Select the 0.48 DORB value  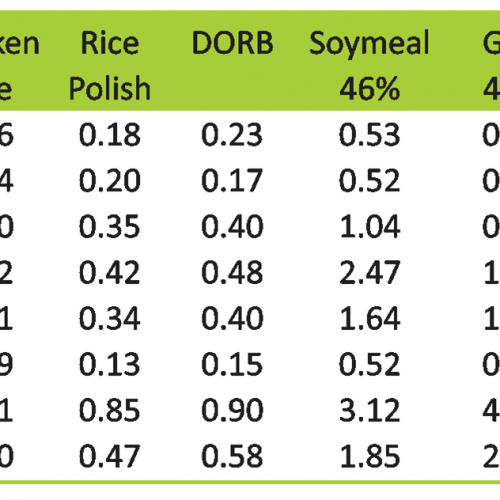tap(232, 273)
